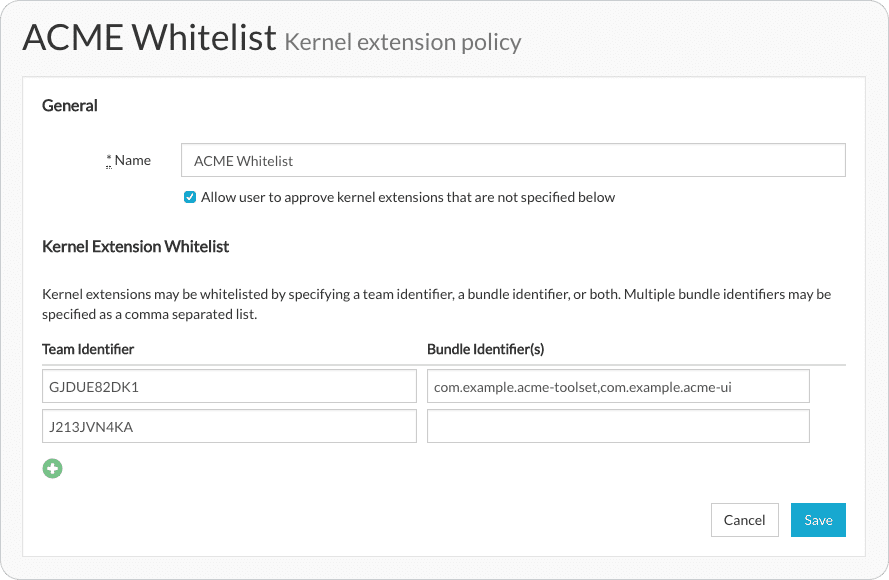The width and height of the screenshot is (889, 580).
Task: Click the 'Allow user to approve kernel extensions' label
Action: [408, 197]
